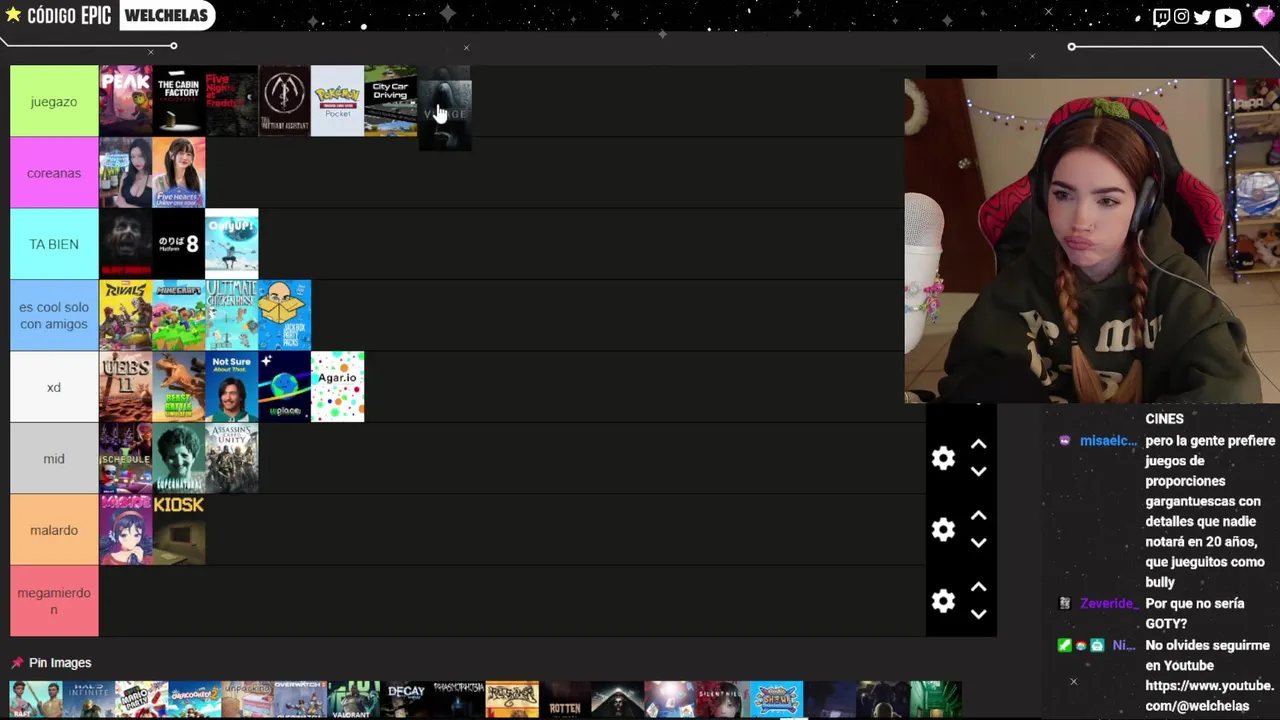Click the white xd tier label
This screenshot has height=720, width=1280.
(54, 387)
